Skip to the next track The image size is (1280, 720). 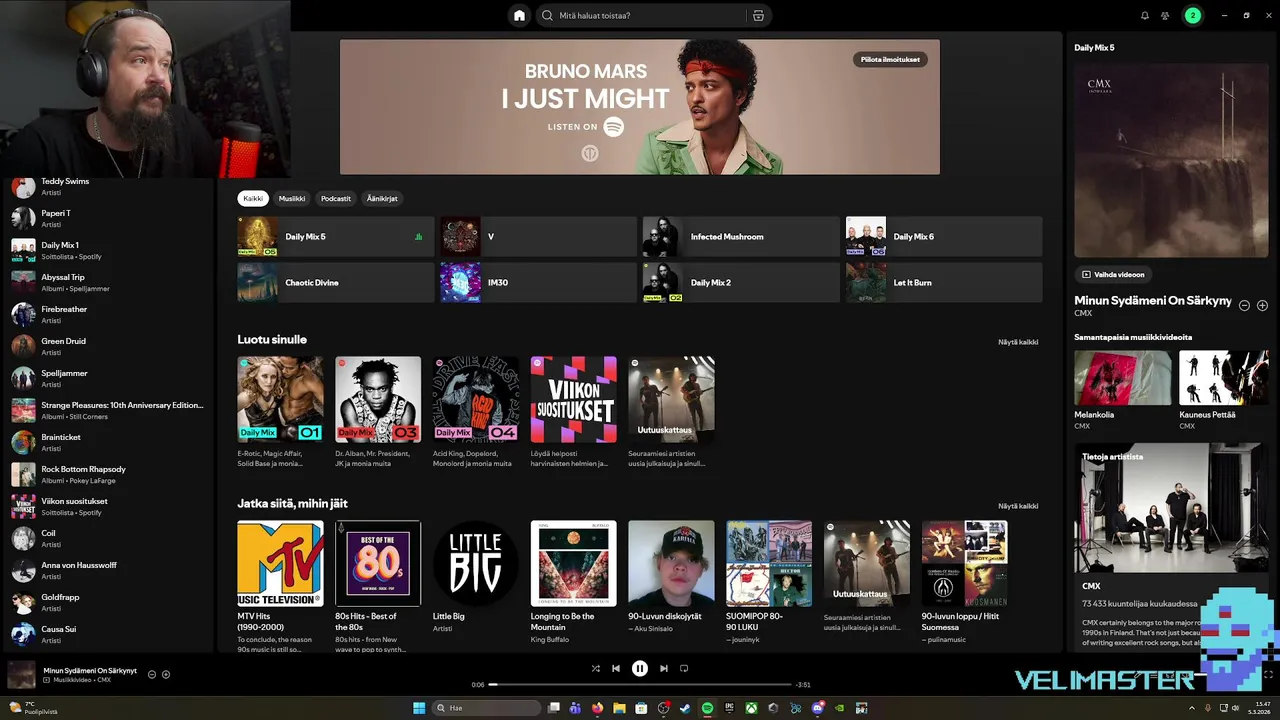[x=663, y=668]
